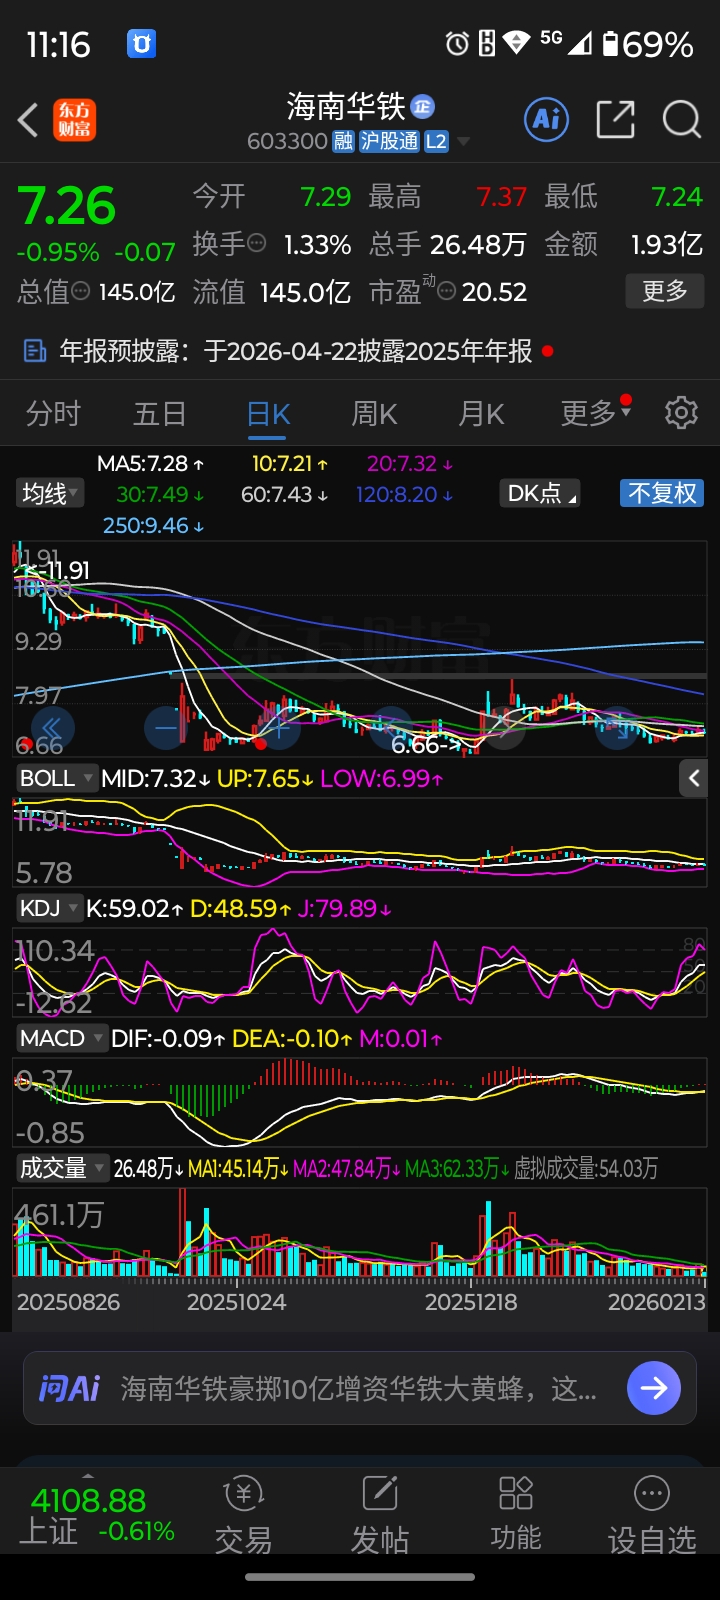
Task: Switch to the 月K tab
Action: 481,413
